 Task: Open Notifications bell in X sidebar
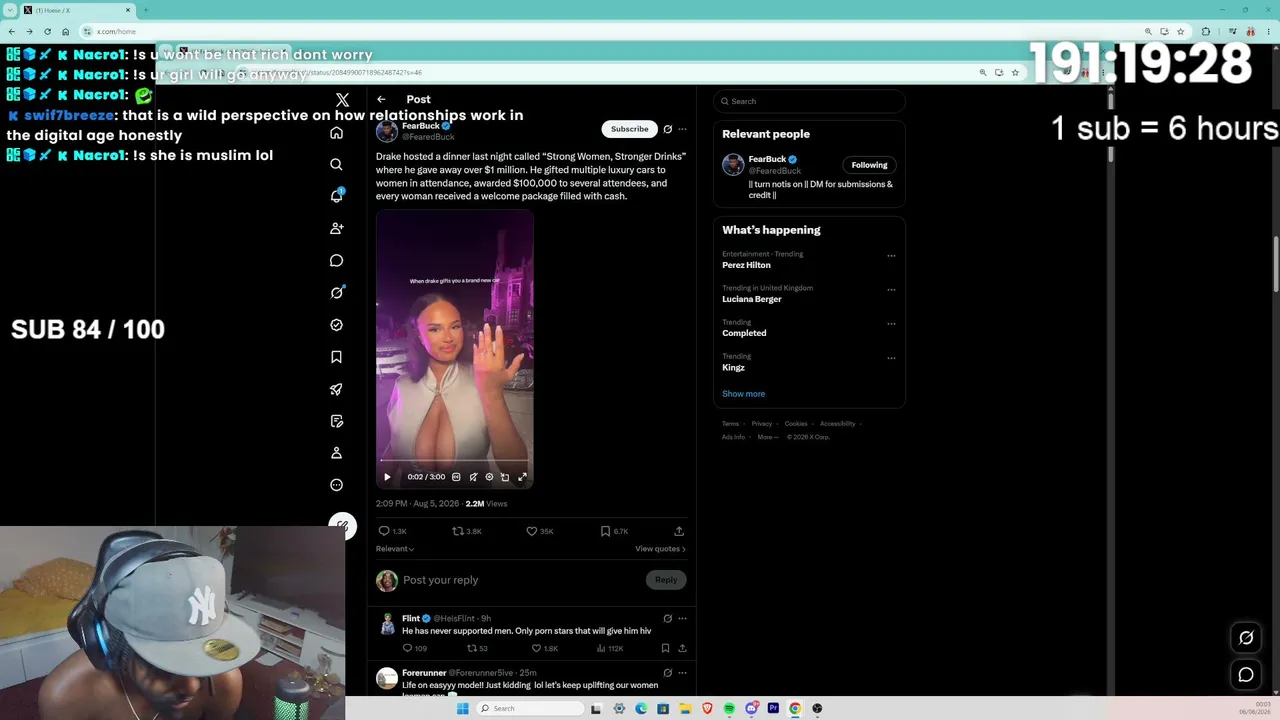tap(337, 196)
